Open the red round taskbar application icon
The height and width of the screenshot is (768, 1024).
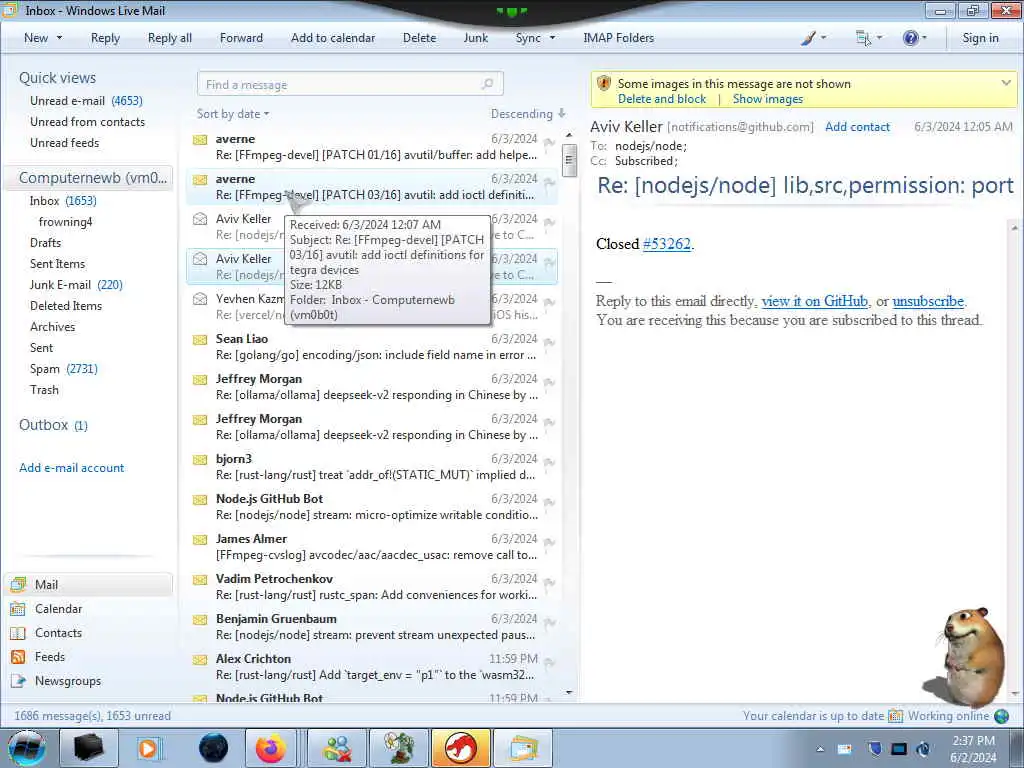[461, 748]
